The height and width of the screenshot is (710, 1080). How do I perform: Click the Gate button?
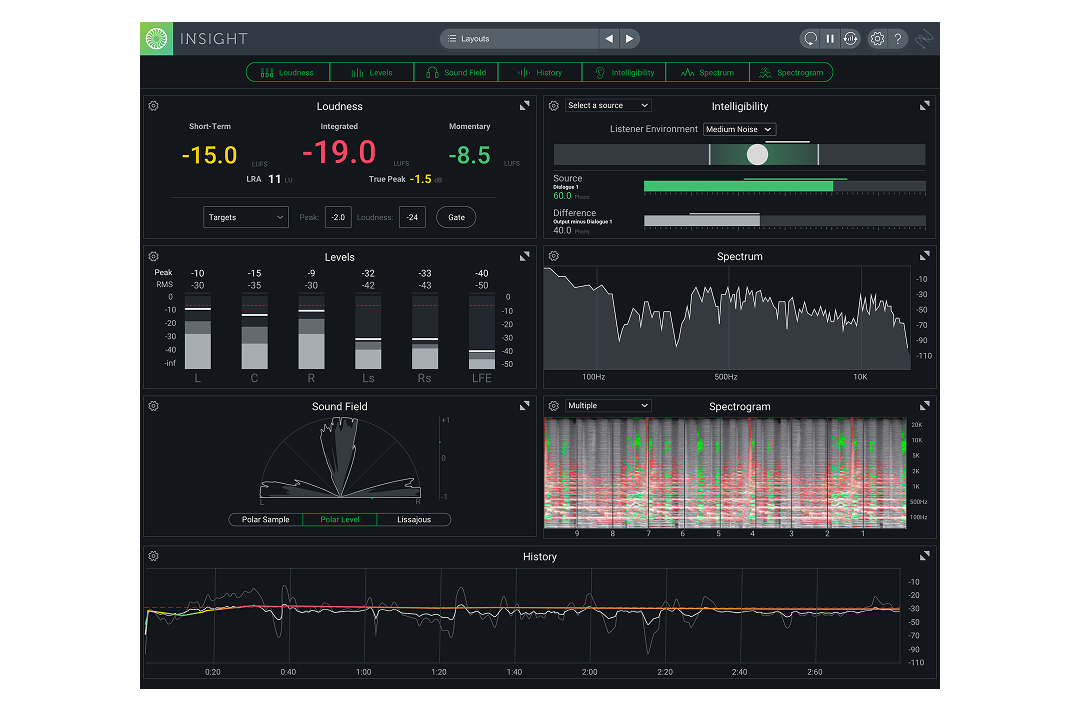tap(456, 217)
